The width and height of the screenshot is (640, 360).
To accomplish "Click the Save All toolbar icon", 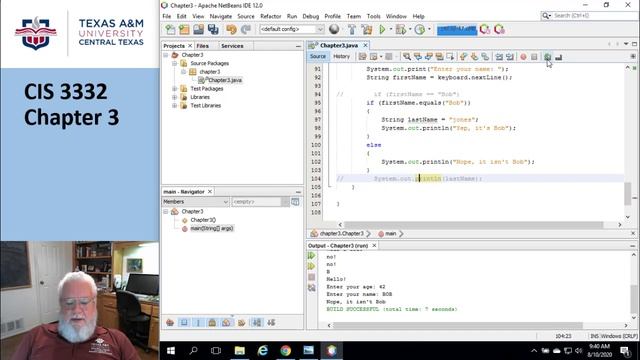I will point(213,29).
